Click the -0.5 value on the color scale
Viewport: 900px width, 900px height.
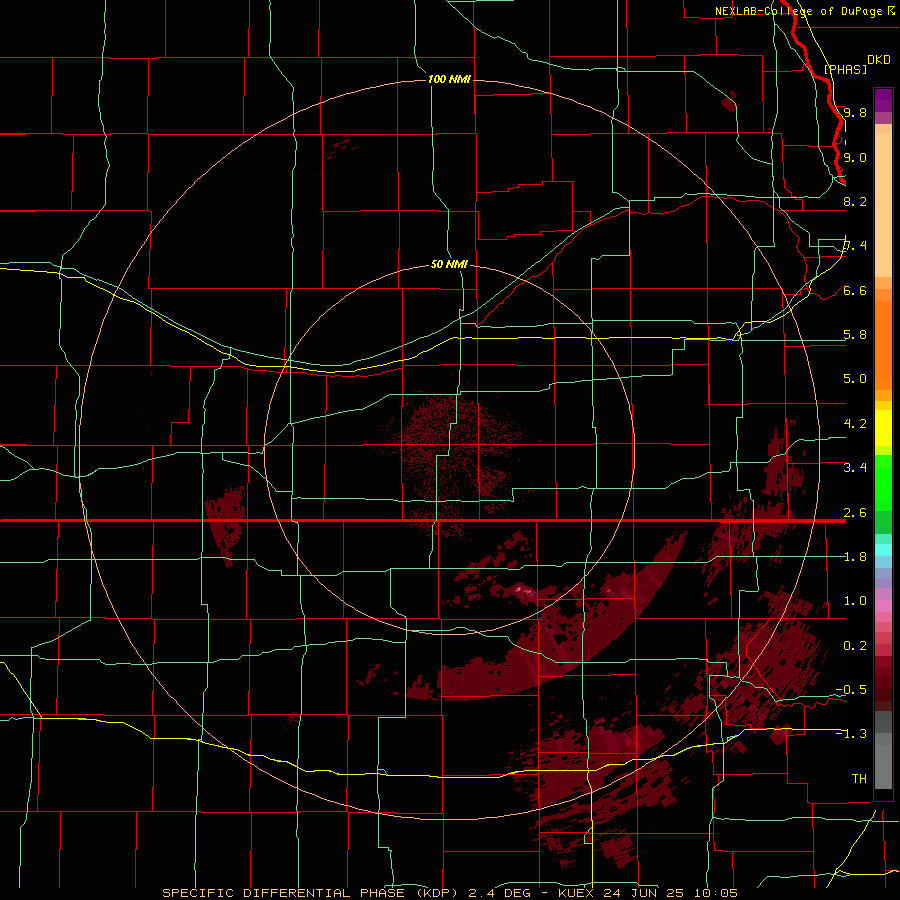tap(851, 690)
